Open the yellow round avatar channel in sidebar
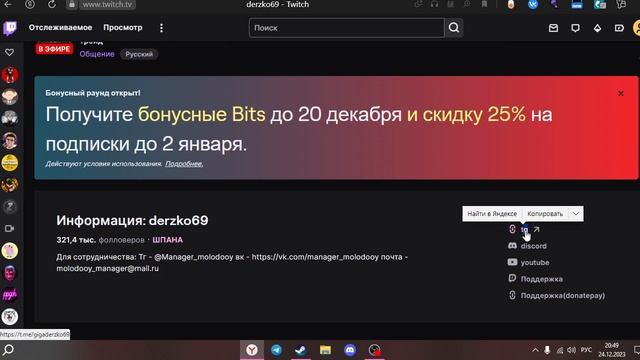This screenshot has height=360, width=640. click(10, 163)
